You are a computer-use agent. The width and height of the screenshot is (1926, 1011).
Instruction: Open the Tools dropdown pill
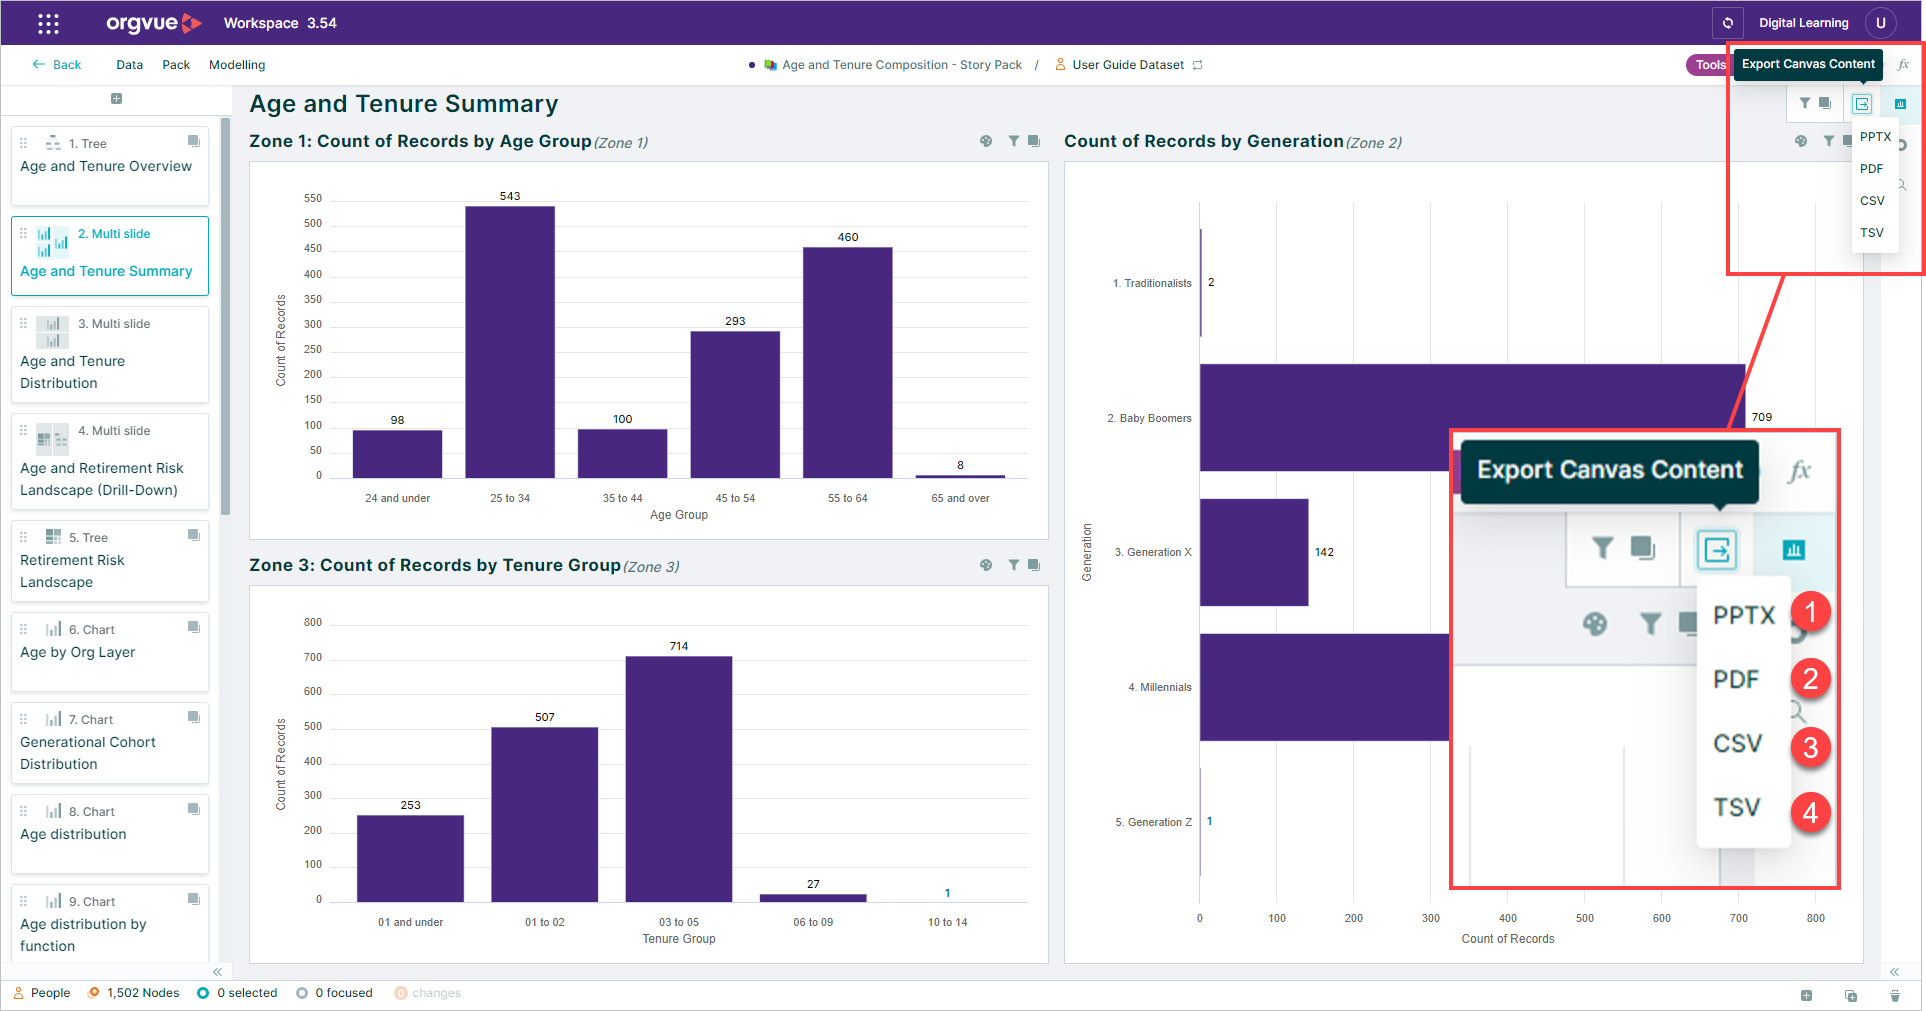(x=1708, y=64)
